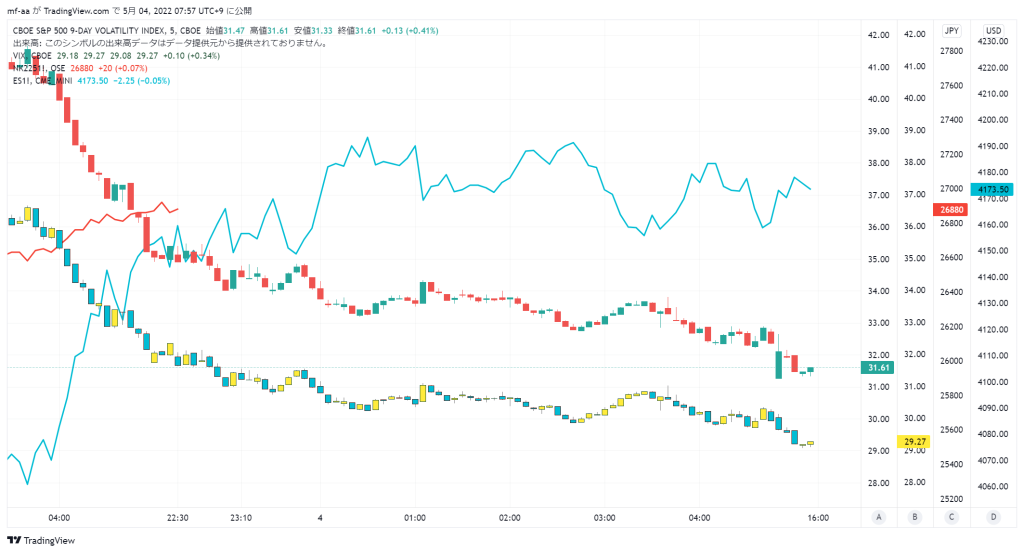Click the red 26880 price label
The image size is (1024, 553).
951,210
